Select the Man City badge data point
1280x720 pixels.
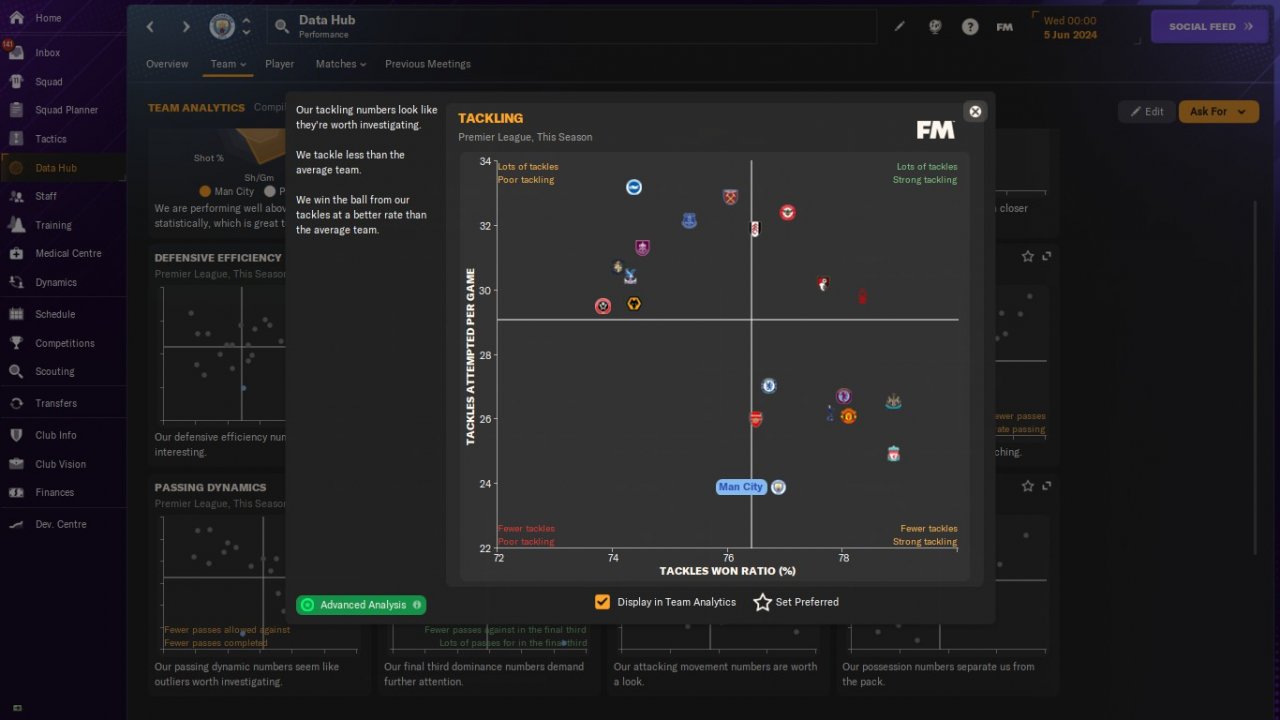point(778,487)
